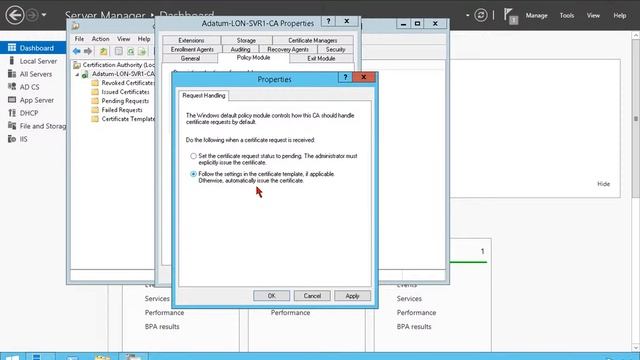The height and width of the screenshot is (360, 640).
Task: Click the properties sheet icon in certsrv toolbar
Action: (118, 51)
